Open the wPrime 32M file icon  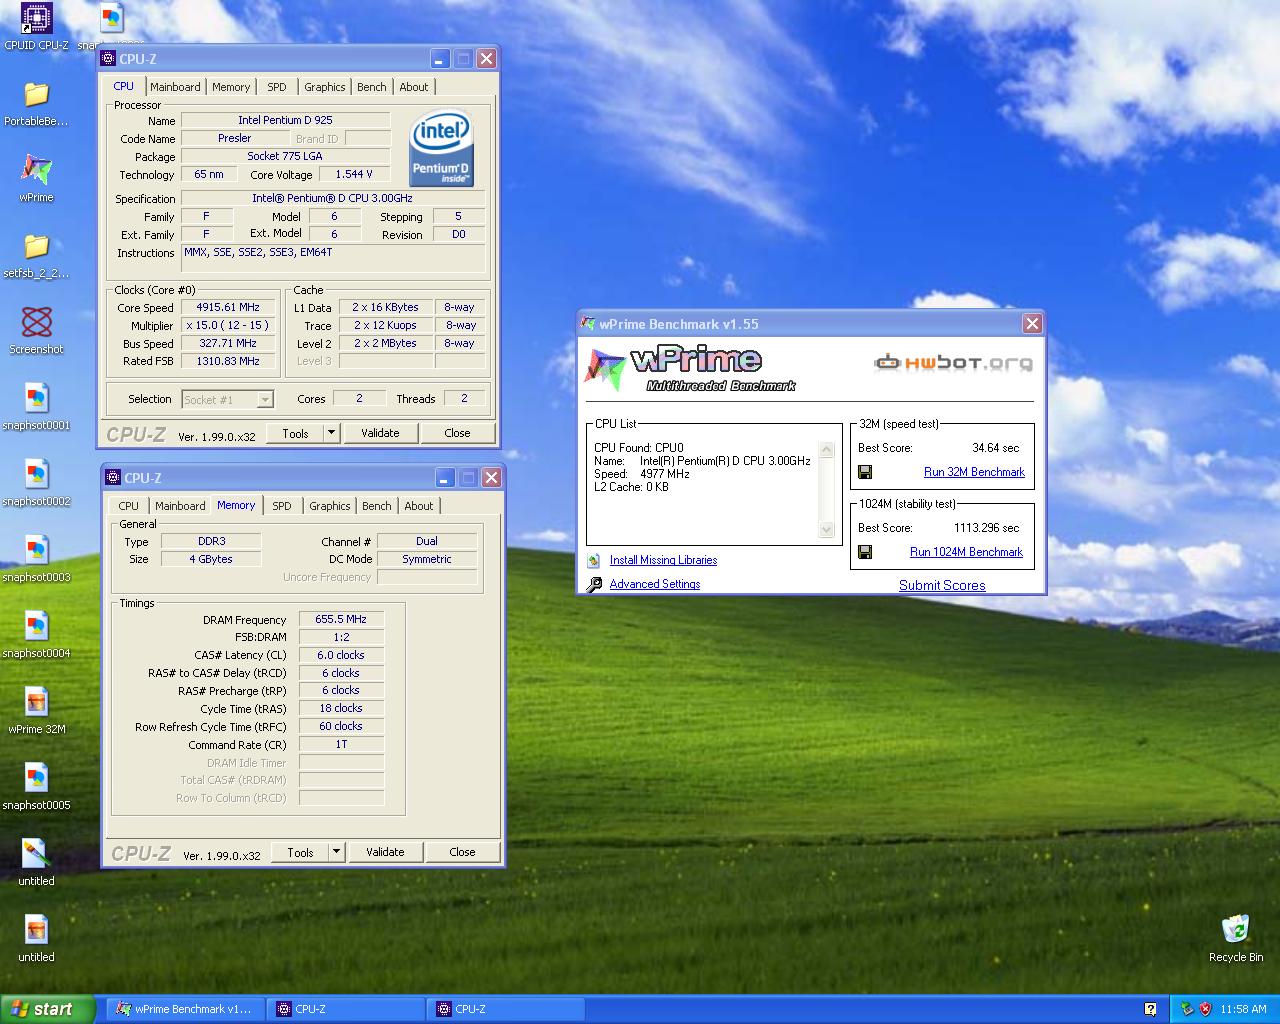click(36, 703)
